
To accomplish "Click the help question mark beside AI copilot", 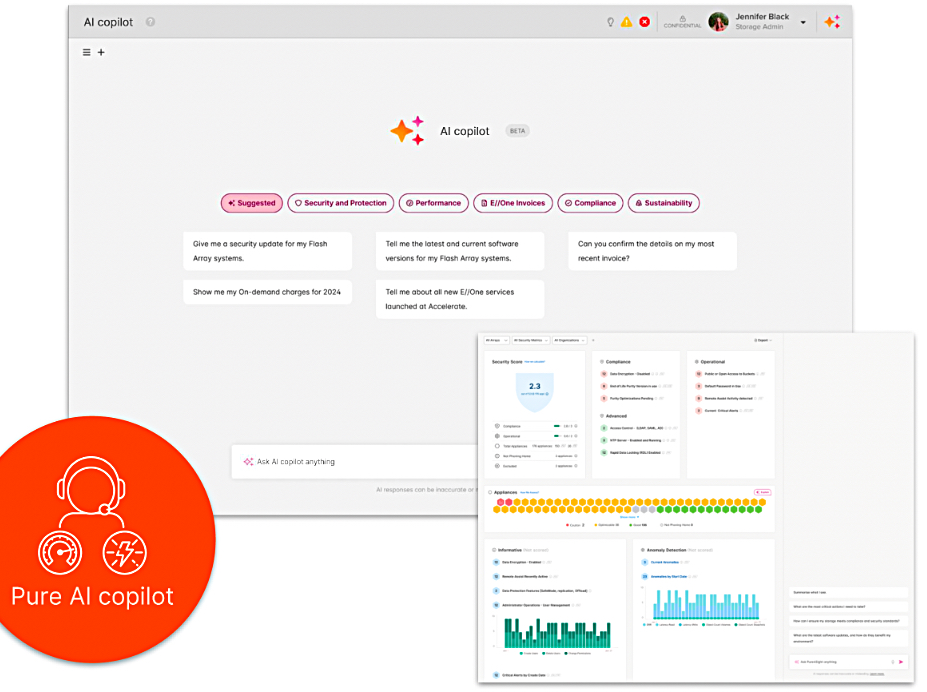I will [x=150, y=22].
